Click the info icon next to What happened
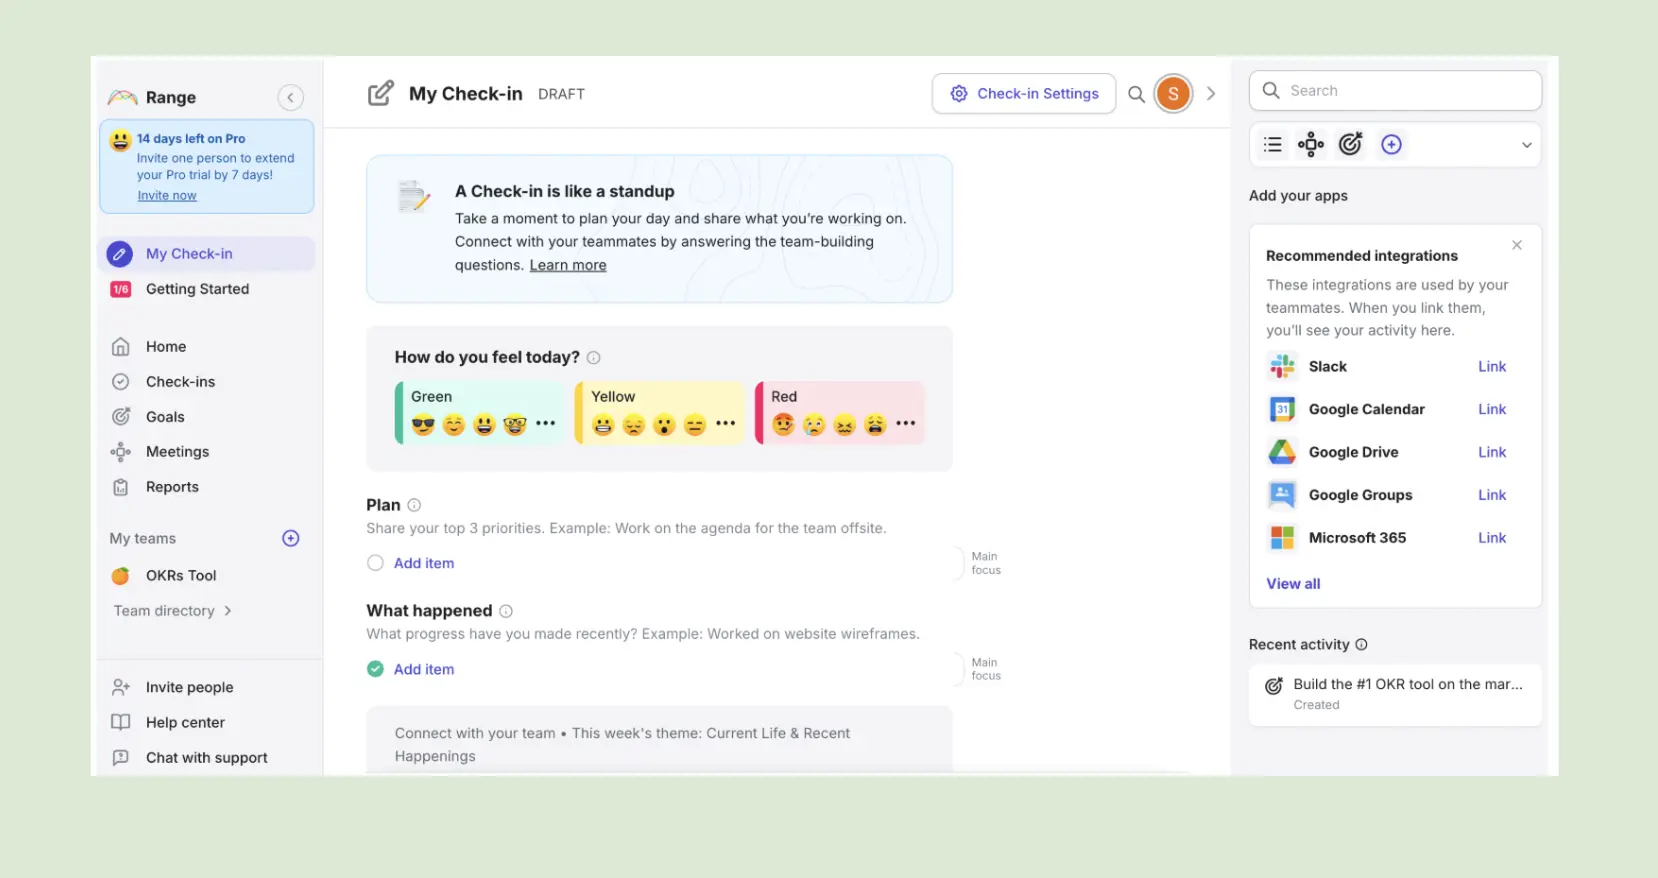The width and height of the screenshot is (1658, 878). coord(506,611)
